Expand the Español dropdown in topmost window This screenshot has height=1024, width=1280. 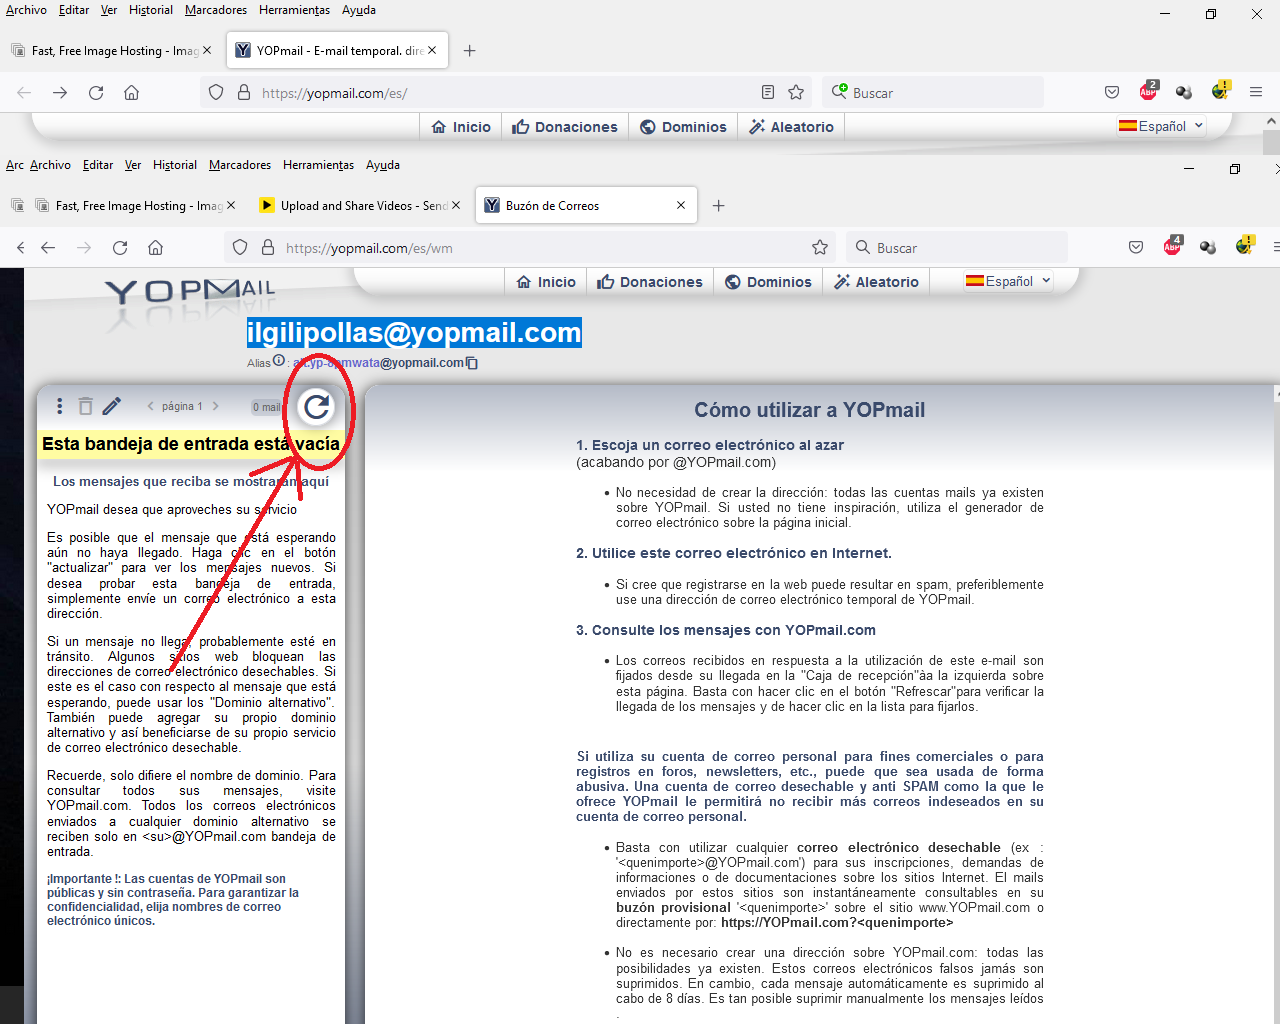(1161, 126)
